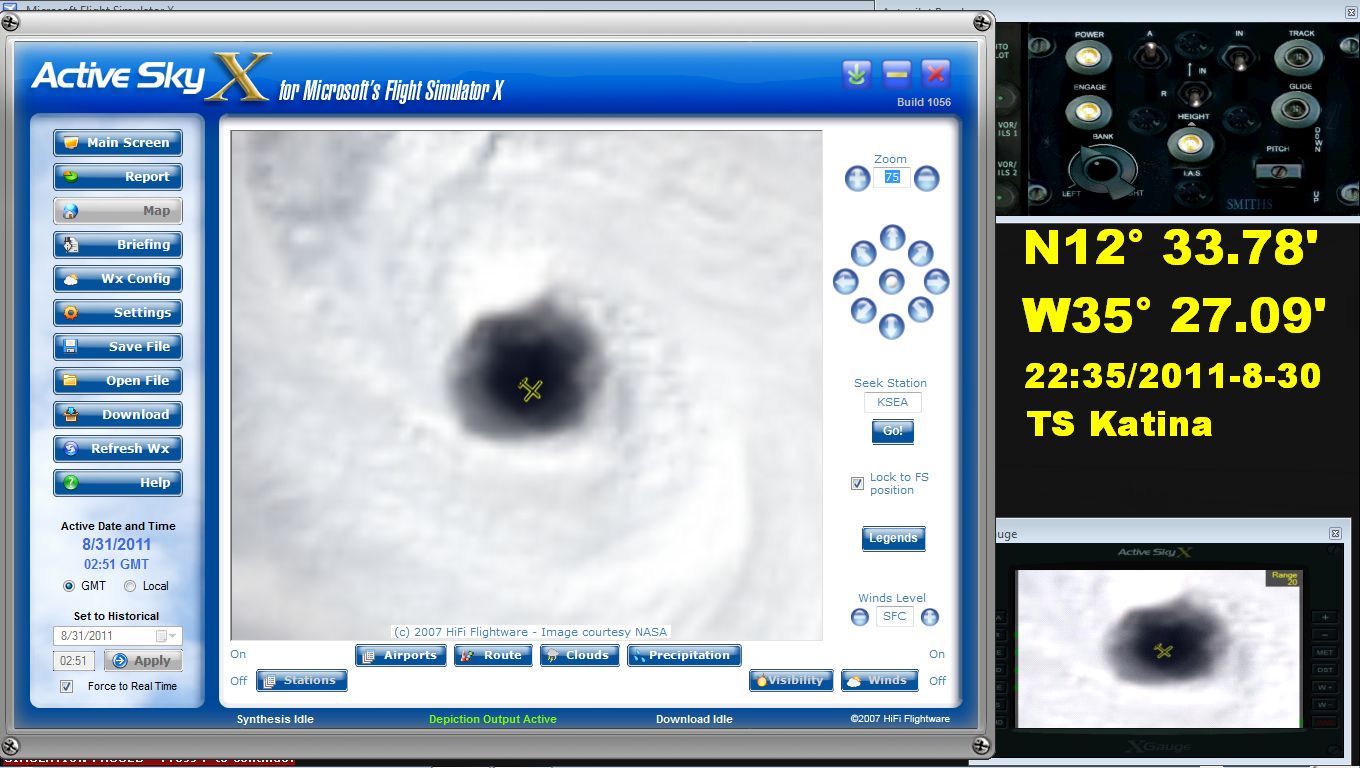Click Go! to seek station
This screenshot has width=1360, height=768.
pos(892,431)
